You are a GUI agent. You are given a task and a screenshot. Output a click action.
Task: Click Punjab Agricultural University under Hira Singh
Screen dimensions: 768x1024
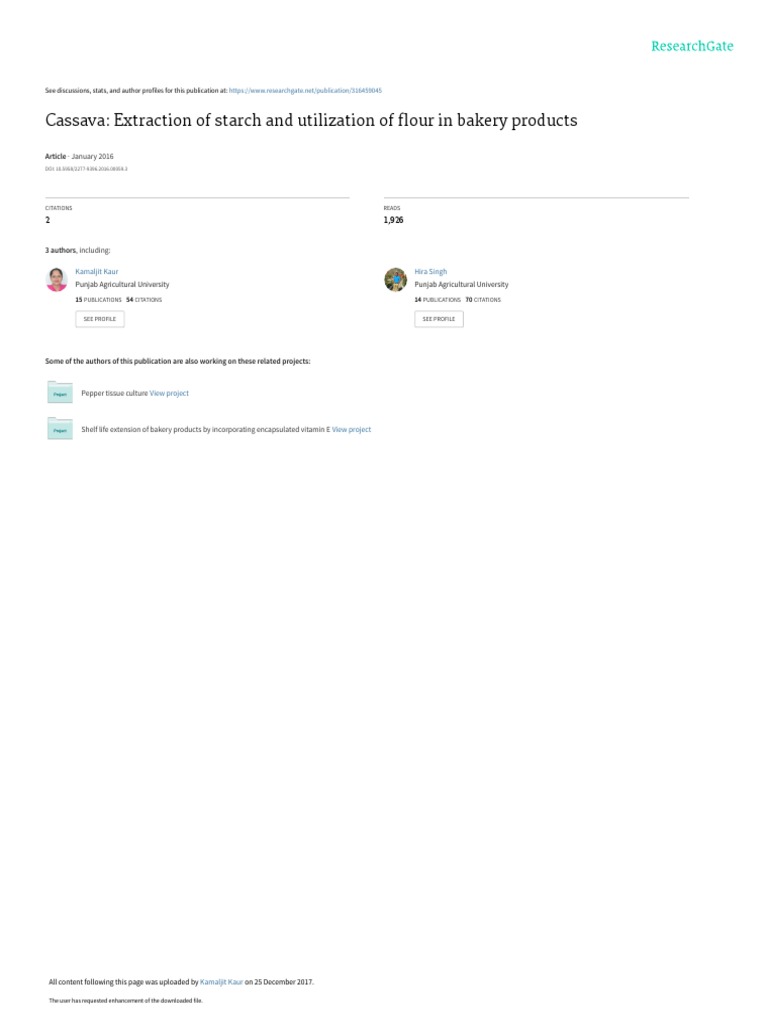[x=462, y=285]
